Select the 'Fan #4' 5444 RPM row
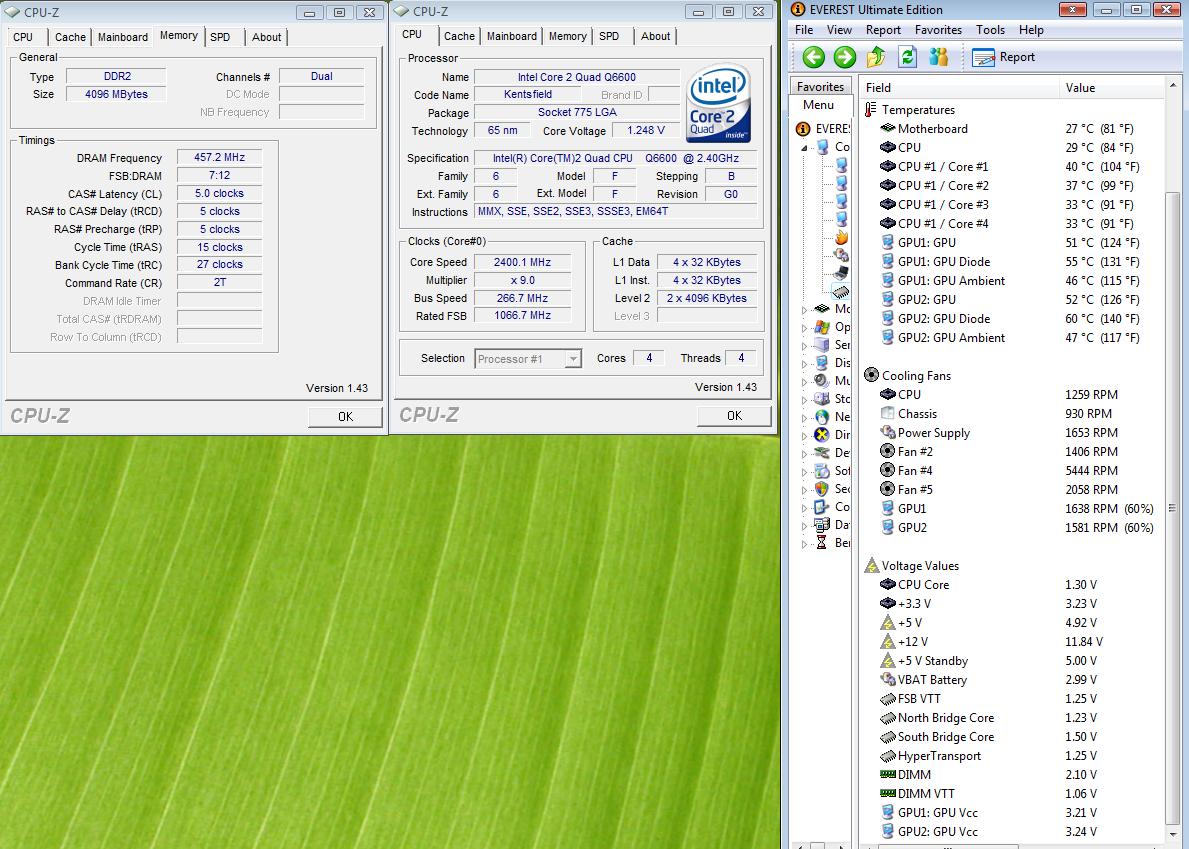1189x849 pixels. pos(1012,471)
